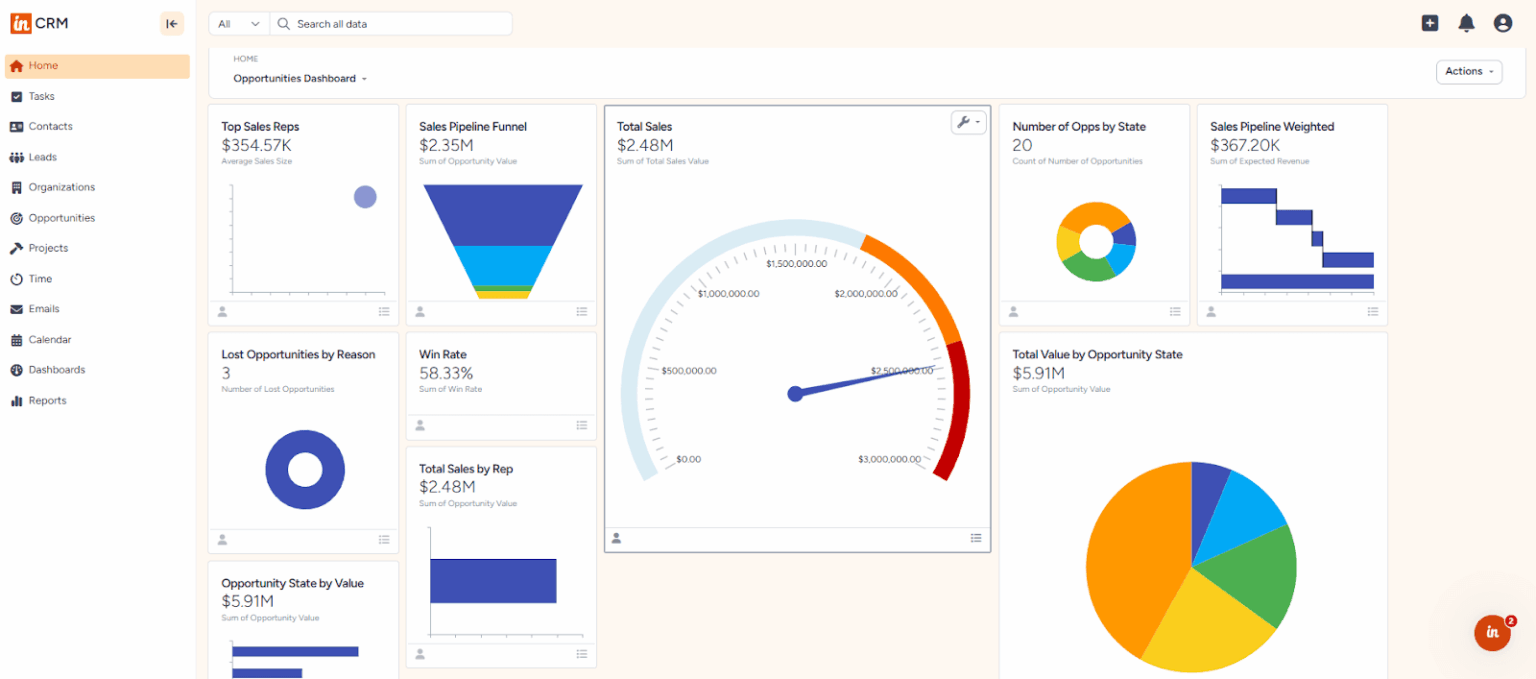Toggle the sidebar collapse control
This screenshot has height=679, width=1536.
[171, 23]
